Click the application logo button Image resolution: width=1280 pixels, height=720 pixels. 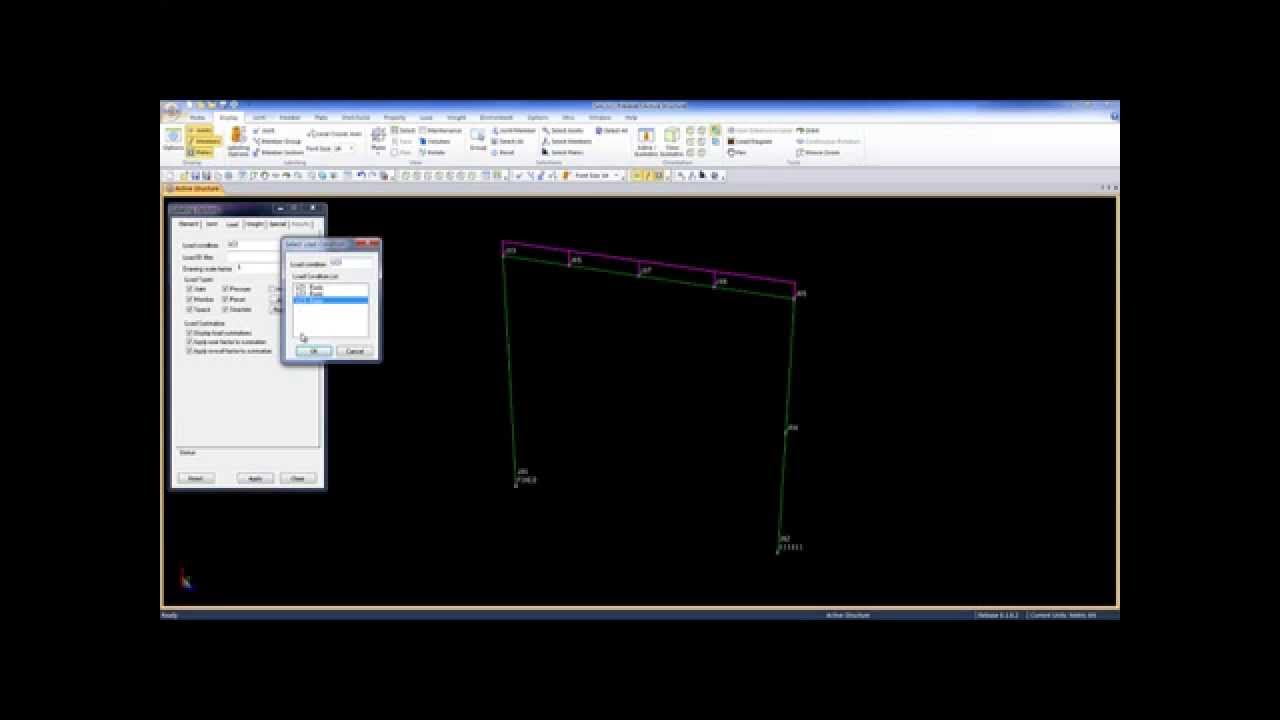coord(172,111)
